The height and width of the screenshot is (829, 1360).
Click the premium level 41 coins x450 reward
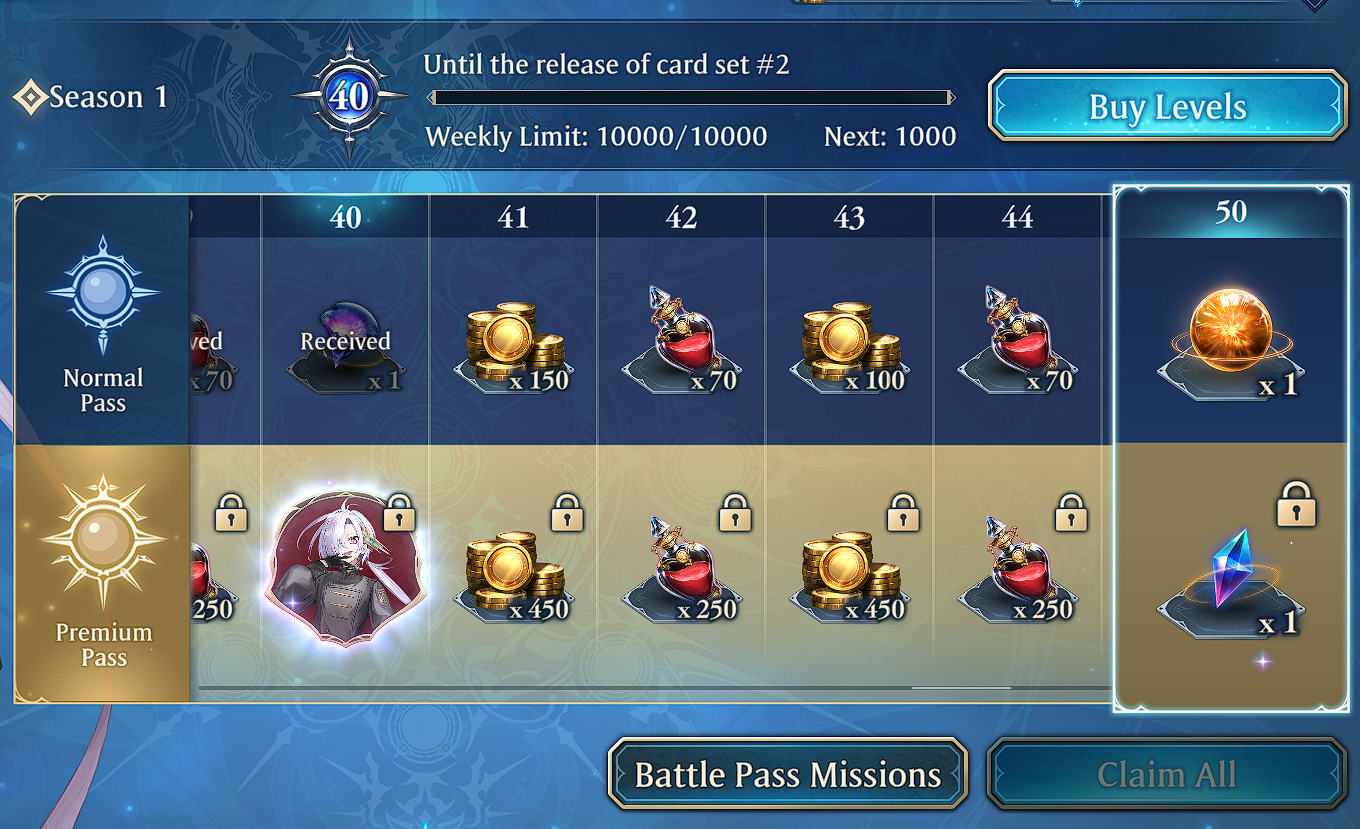tap(513, 578)
